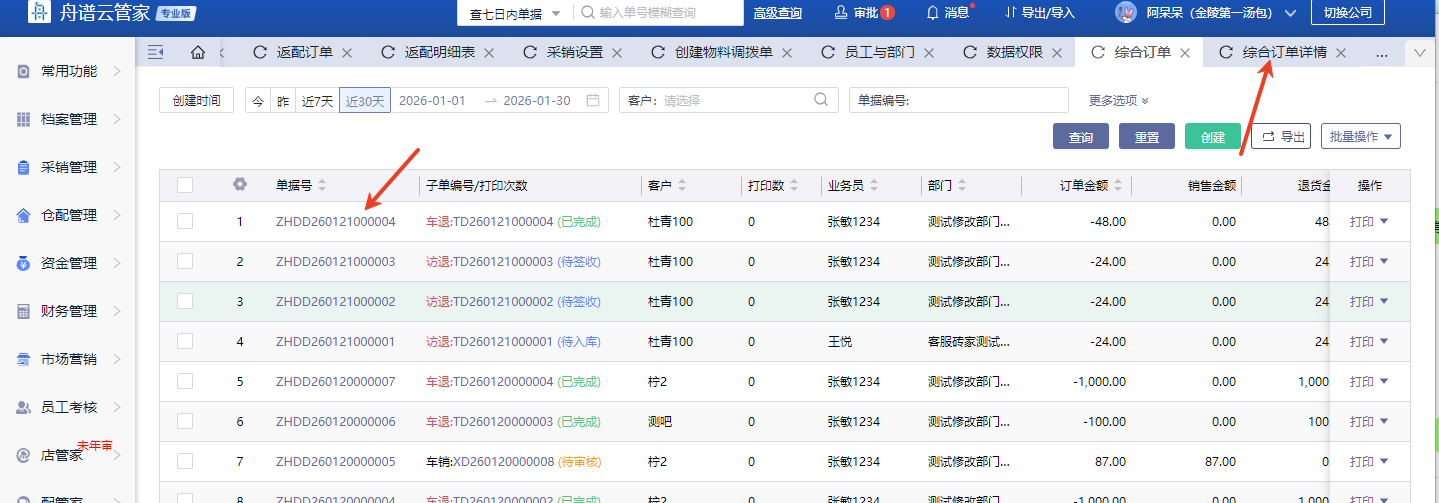Expand the 批量操作 dropdown
Screen dimensions: 1439x503
point(1360,137)
